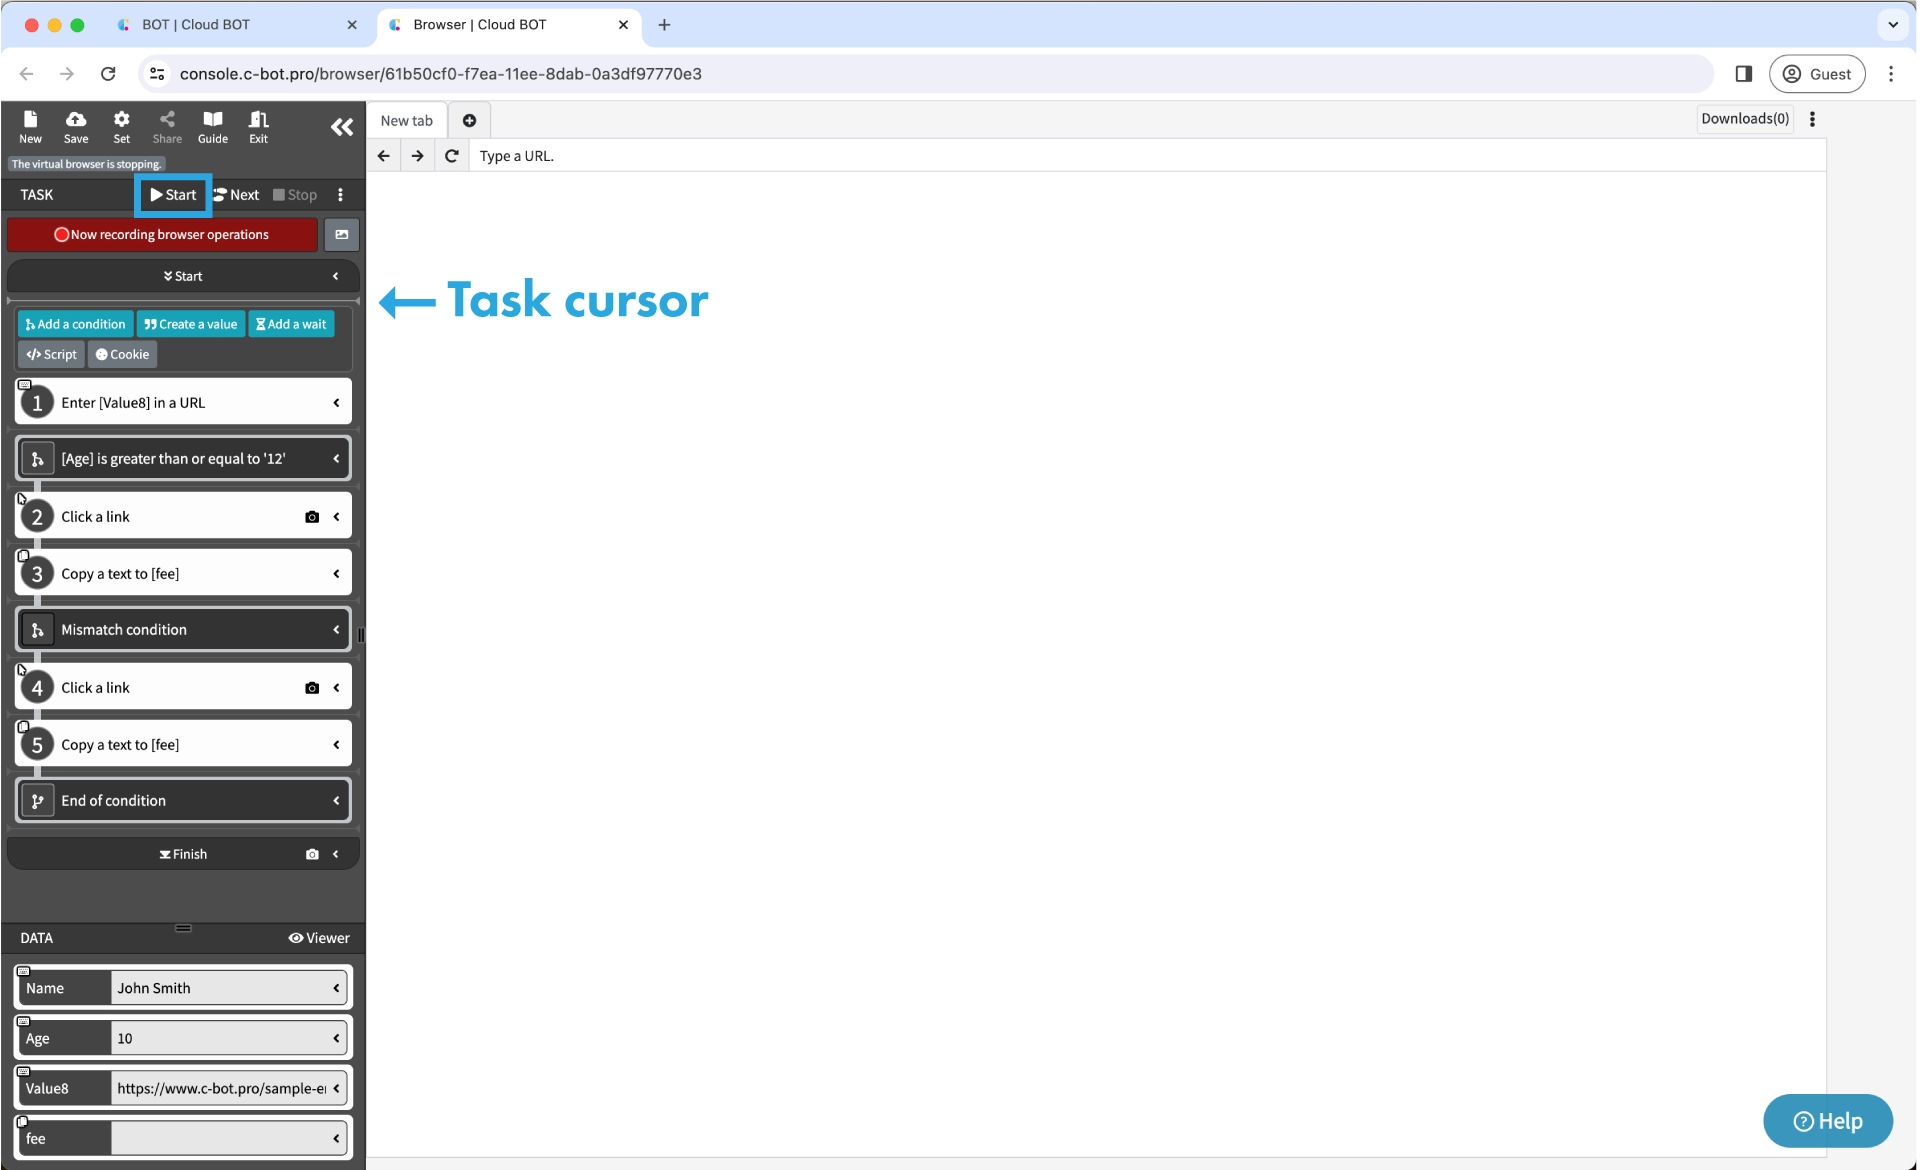This screenshot has width=1920, height=1170.
Task: Toggle the recording browser operations bar
Action: point(162,235)
